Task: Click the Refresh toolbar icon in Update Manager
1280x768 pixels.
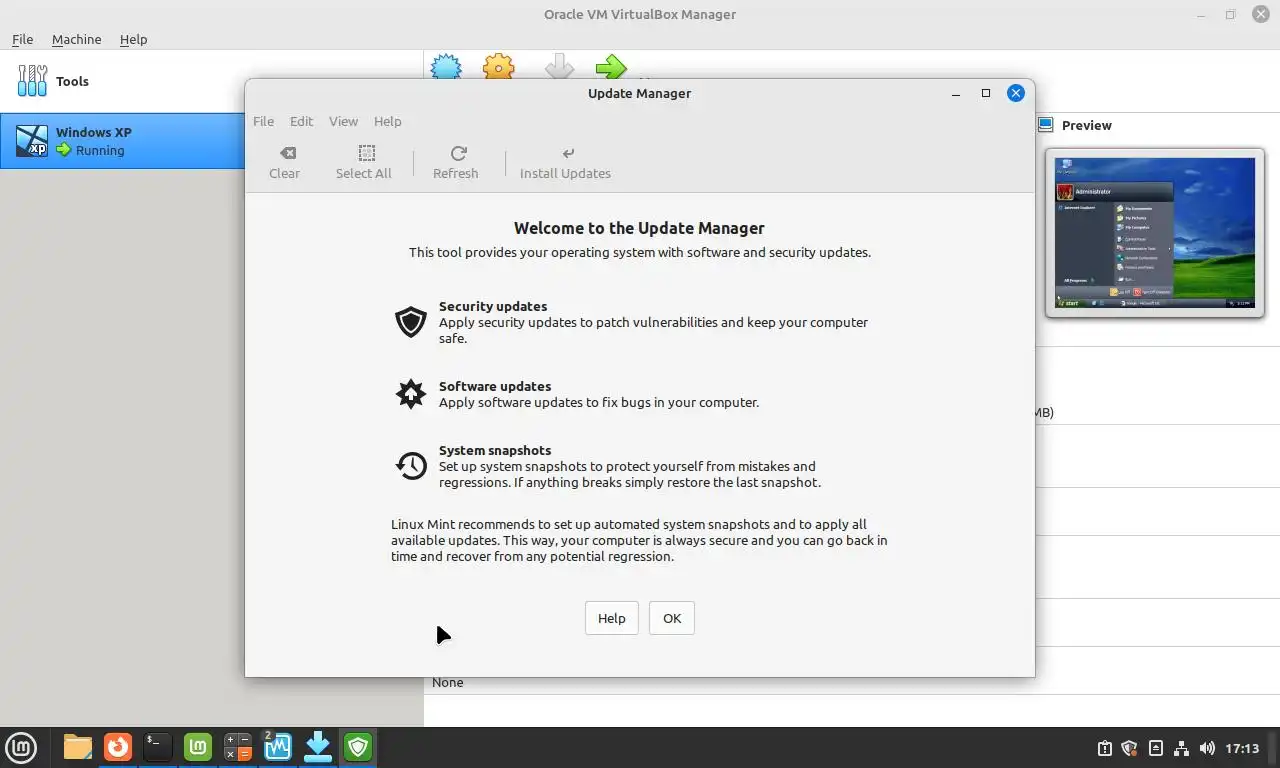Action: [x=458, y=153]
